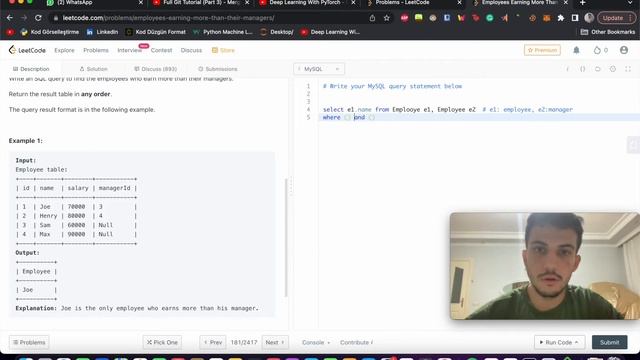Click the Grammarly green extension icon
Image resolution: width=640 pixels, height=360 pixels.
tap(490, 18)
